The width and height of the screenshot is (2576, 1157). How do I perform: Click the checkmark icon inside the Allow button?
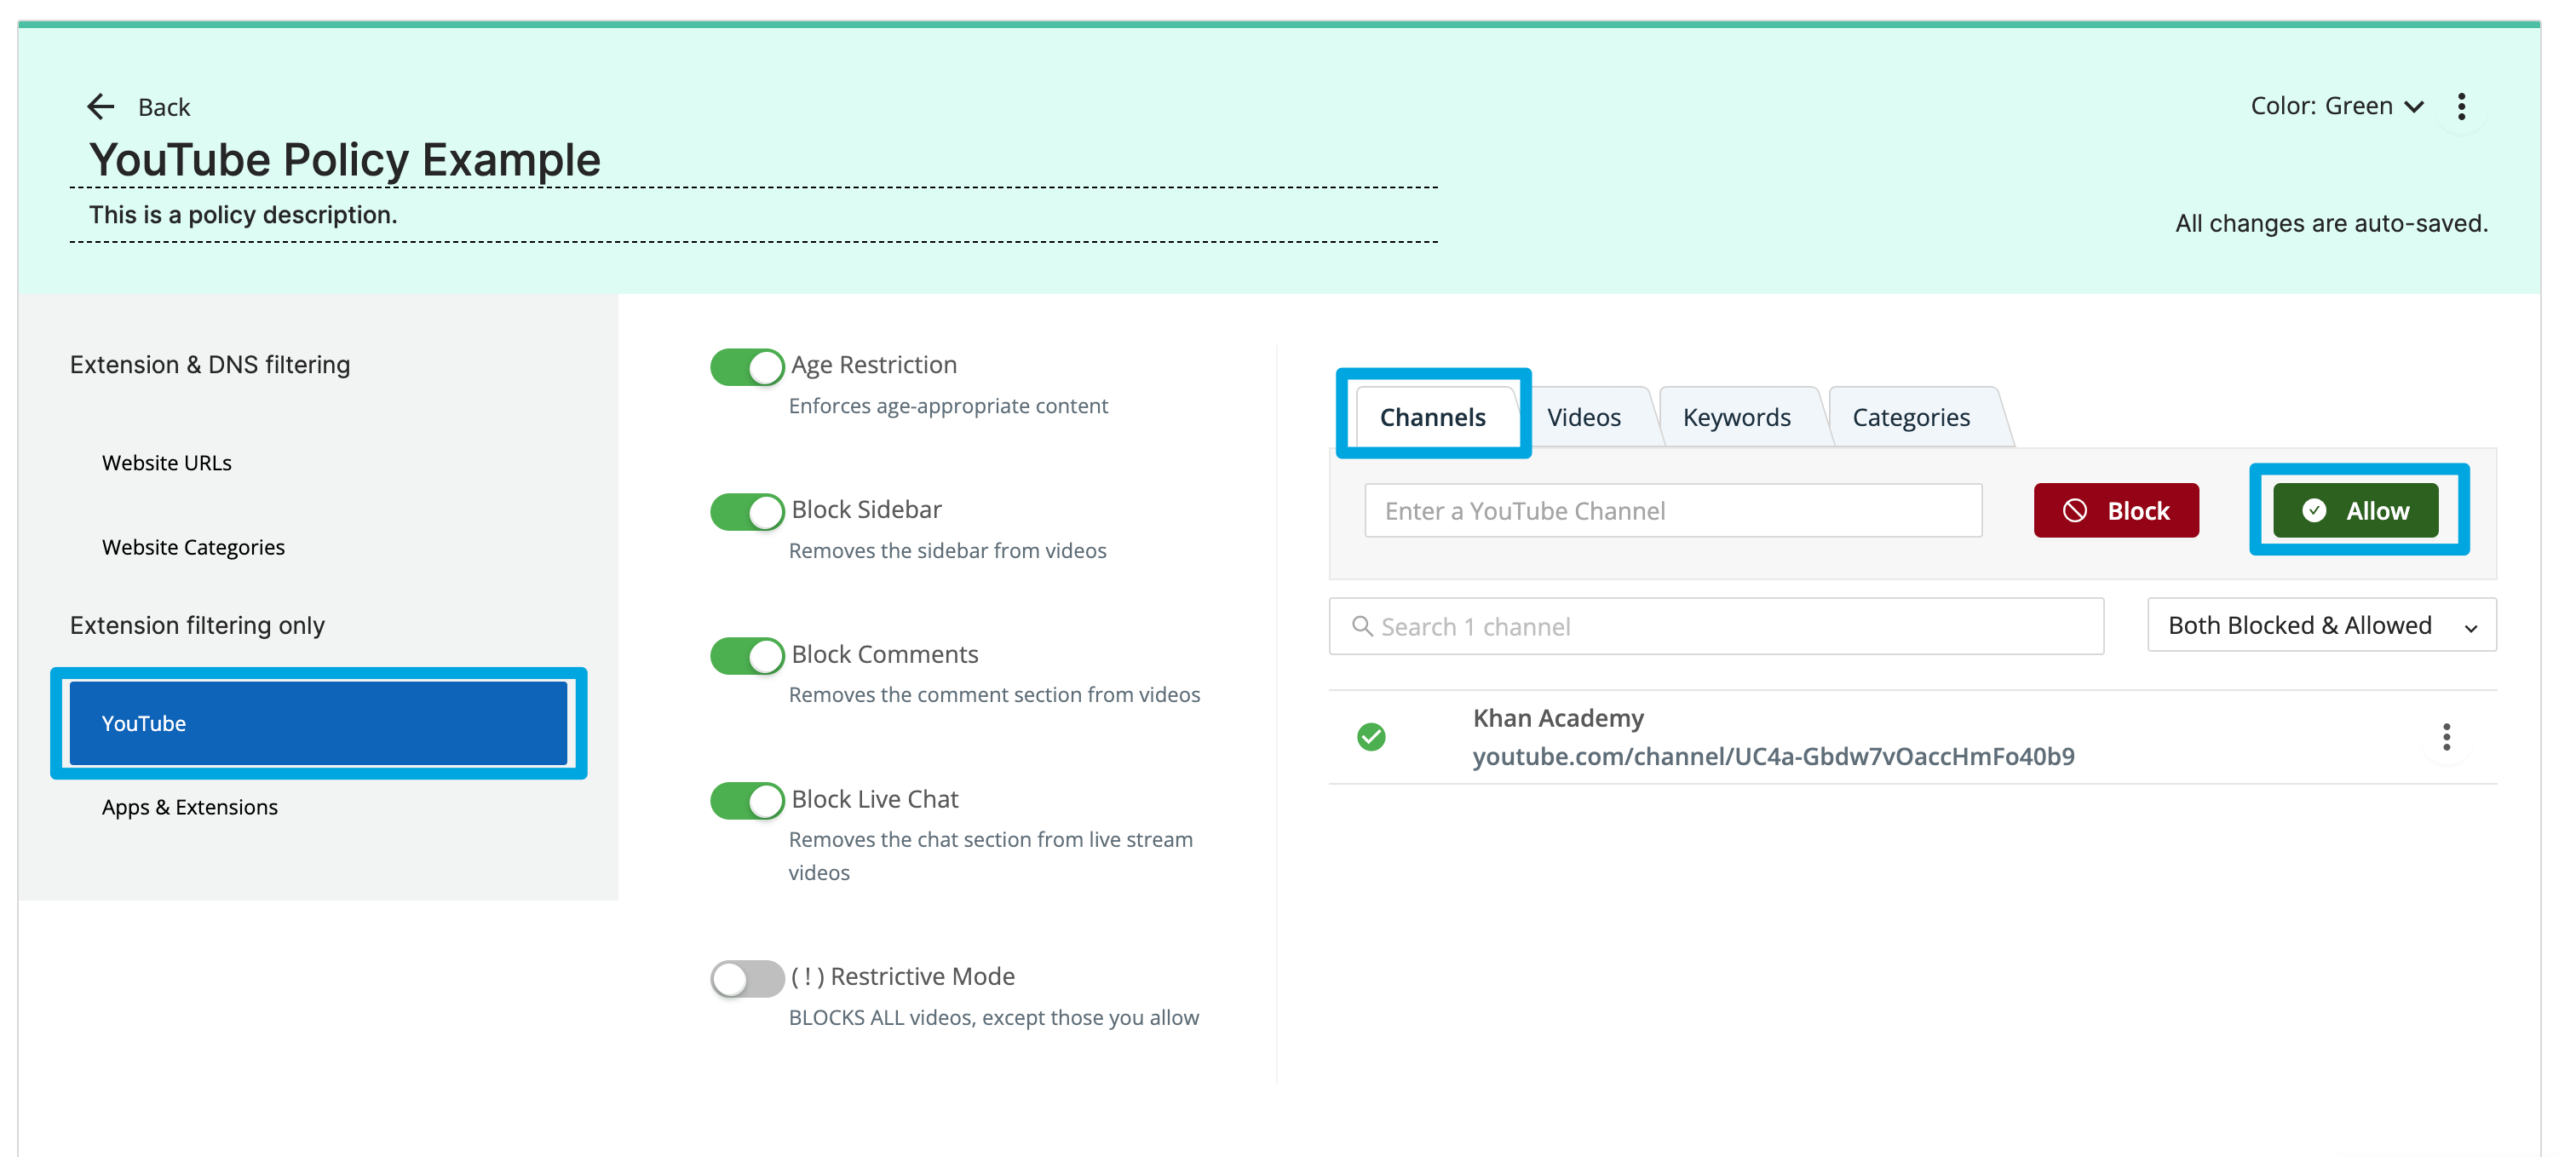coord(2315,510)
